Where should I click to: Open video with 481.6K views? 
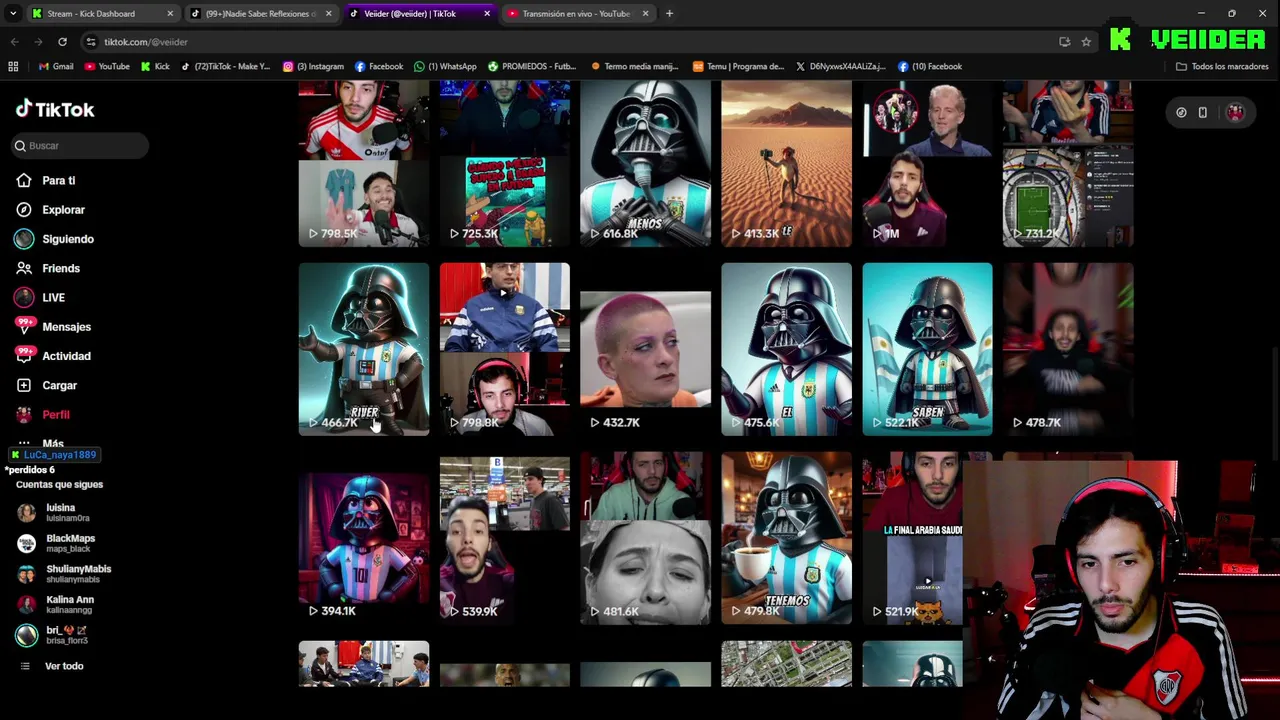(x=646, y=538)
